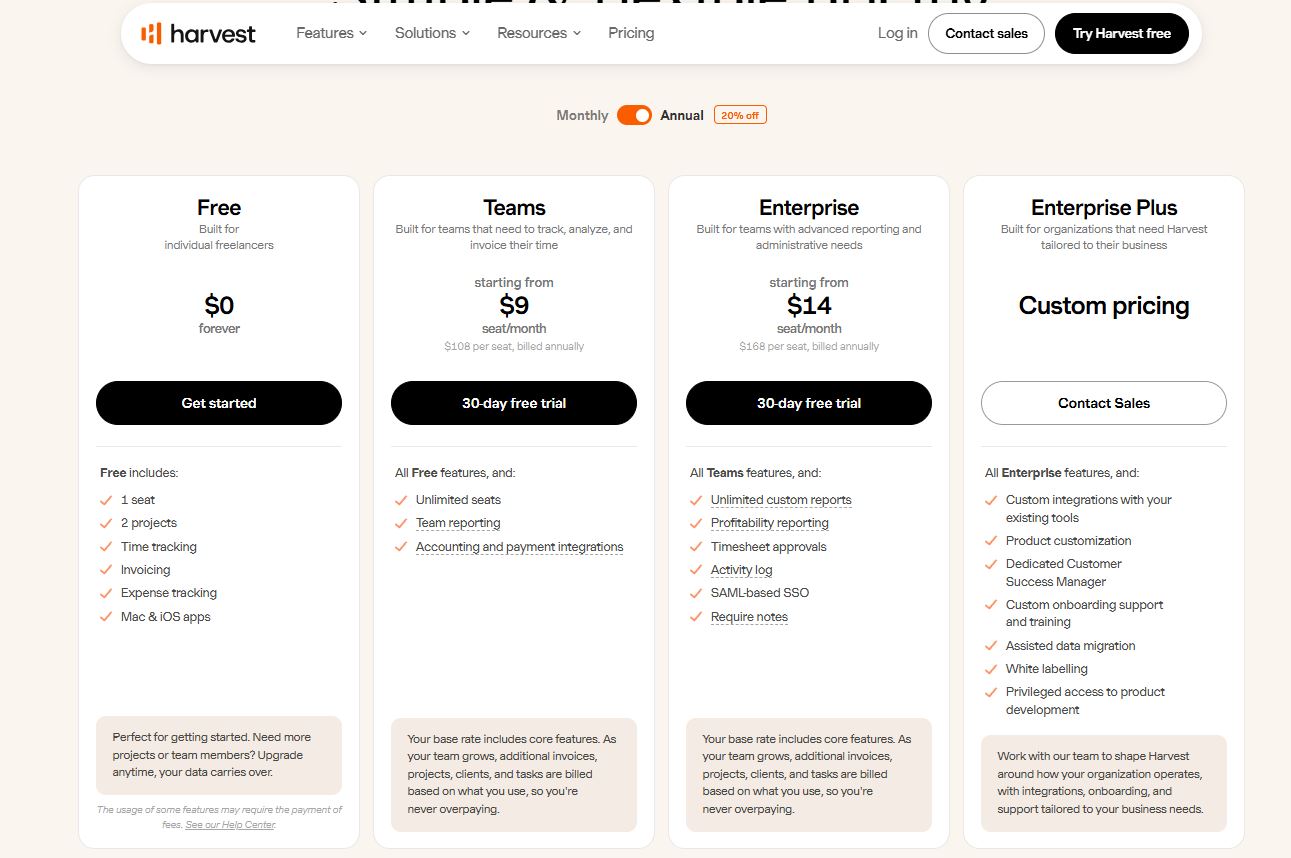Start the Enterprise 30-day free trial
The image size is (1291, 858).
tap(809, 403)
